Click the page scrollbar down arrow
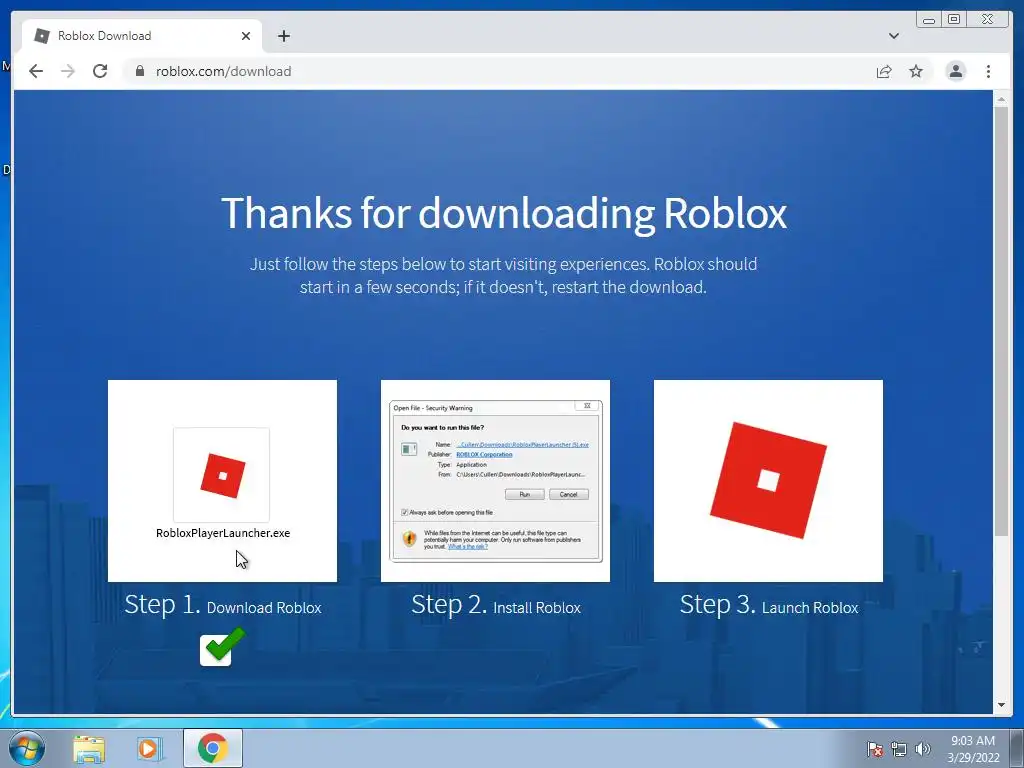1024x768 pixels. [1001, 705]
